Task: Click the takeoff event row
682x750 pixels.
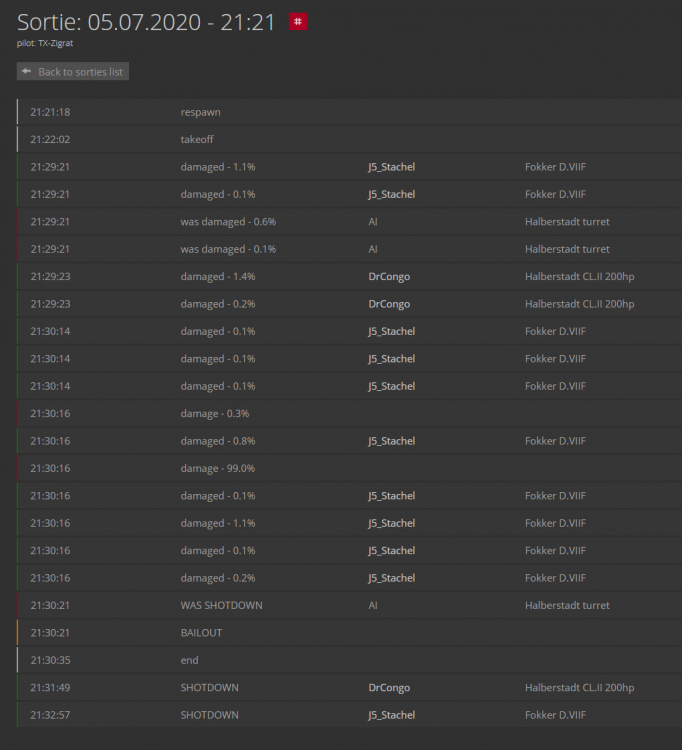Action: pyautogui.click(x=197, y=140)
